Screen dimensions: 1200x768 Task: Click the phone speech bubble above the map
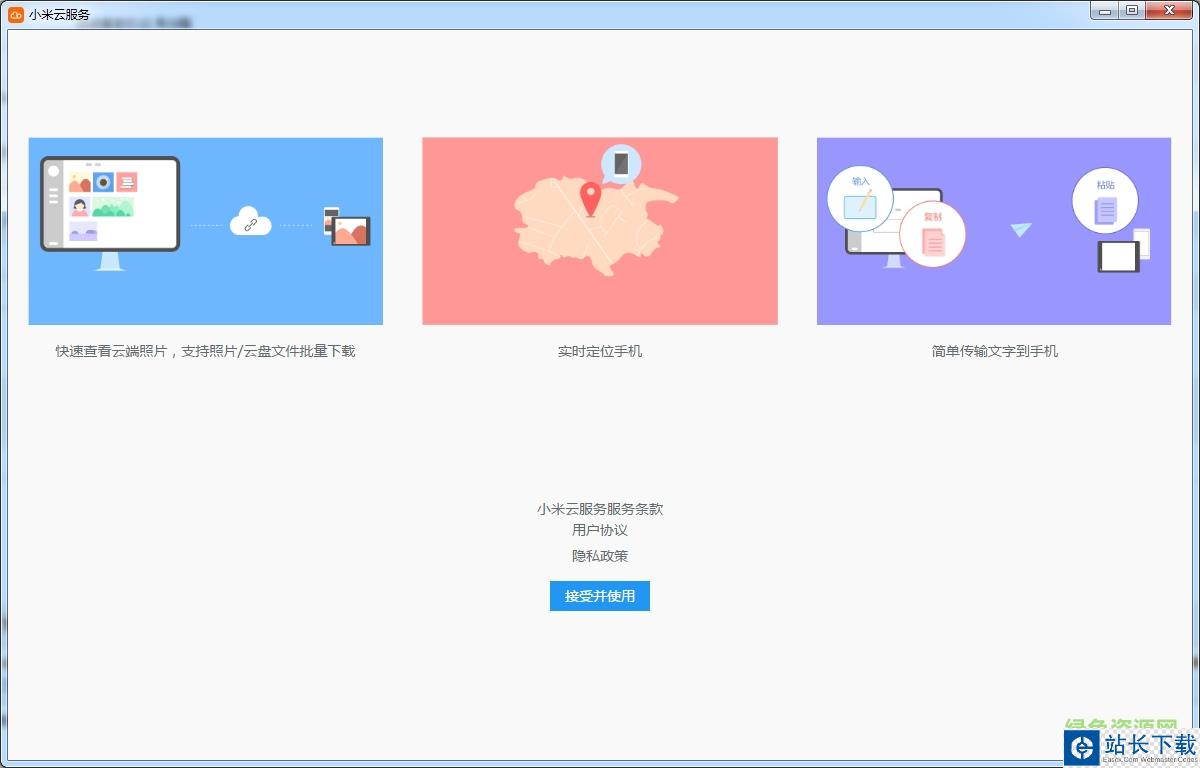(621, 164)
